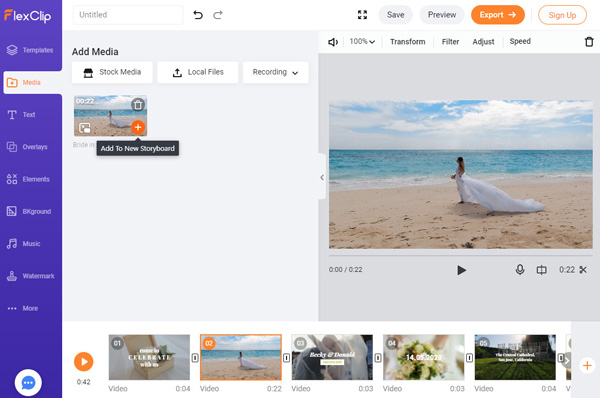Viewport: 600px width, 398px height.
Task: Select storyboard 02 beach clip
Action: pyautogui.click(x=241, y=357)
